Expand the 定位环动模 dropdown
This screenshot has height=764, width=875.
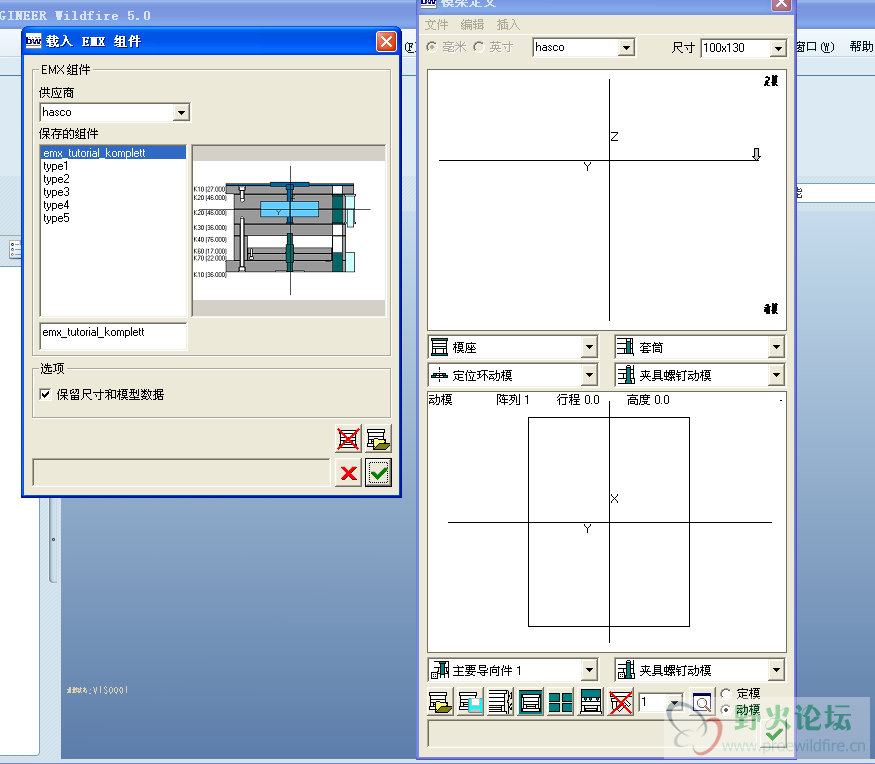point(589,375)
